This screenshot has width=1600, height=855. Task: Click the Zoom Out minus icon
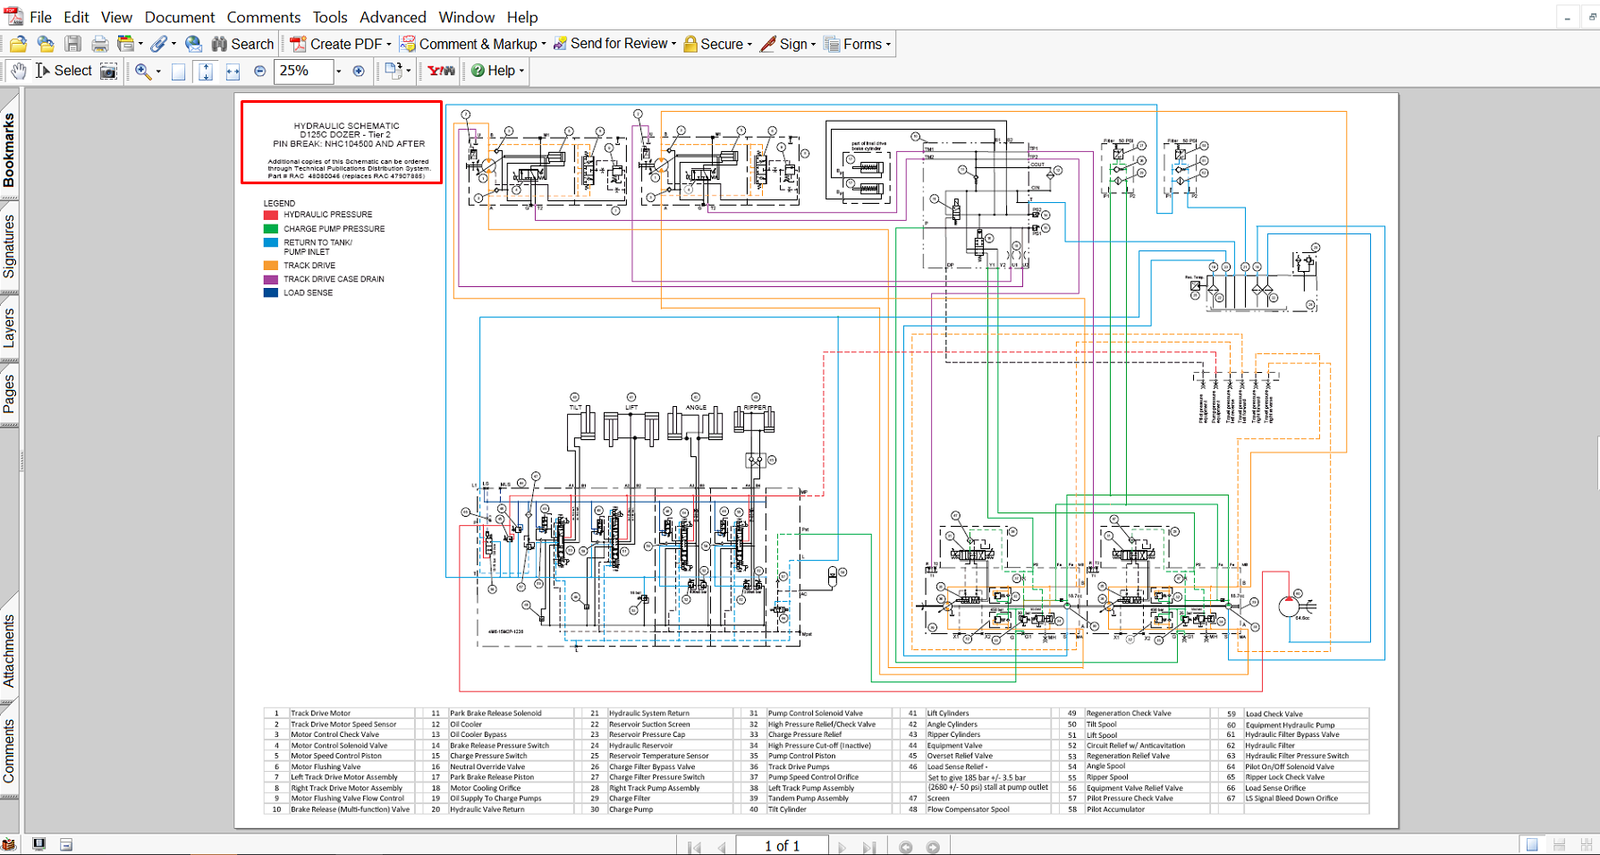(x=260, y=71)
